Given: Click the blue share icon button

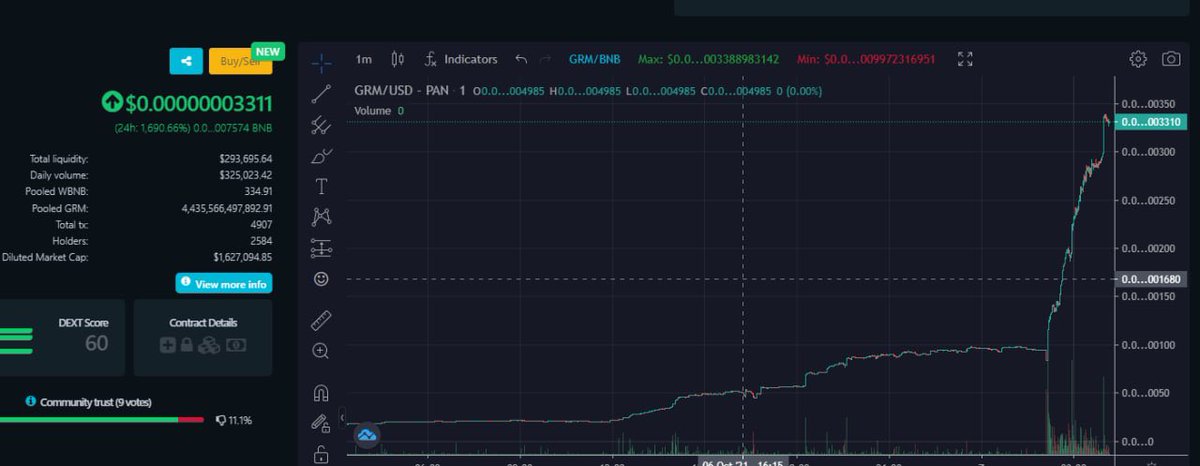Looking at the screenshot, I should pyautogui.click(x=185, y=61).
